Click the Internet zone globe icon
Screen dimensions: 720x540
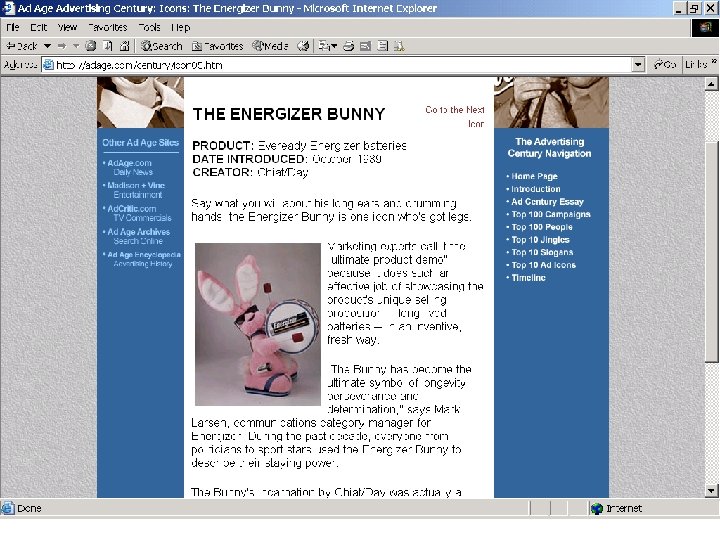point(596,508)
